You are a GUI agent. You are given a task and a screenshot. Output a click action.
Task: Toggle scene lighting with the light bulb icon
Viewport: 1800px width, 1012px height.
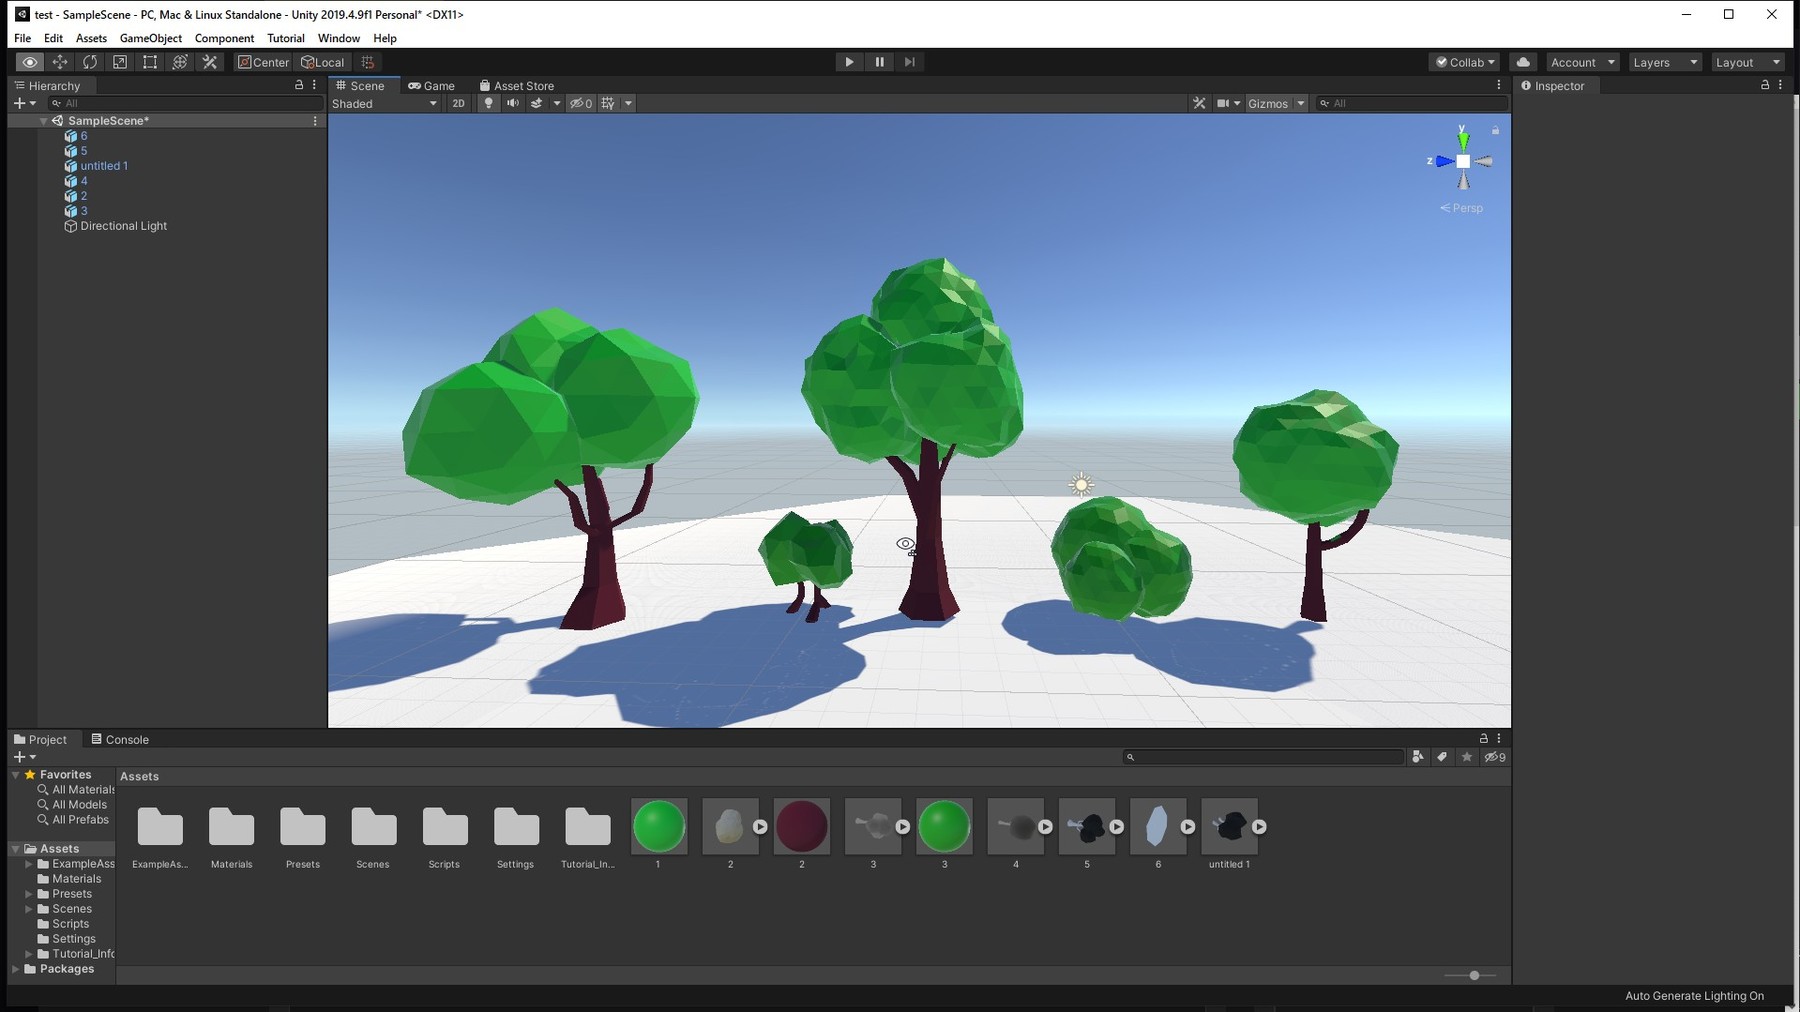pos(487,103)
